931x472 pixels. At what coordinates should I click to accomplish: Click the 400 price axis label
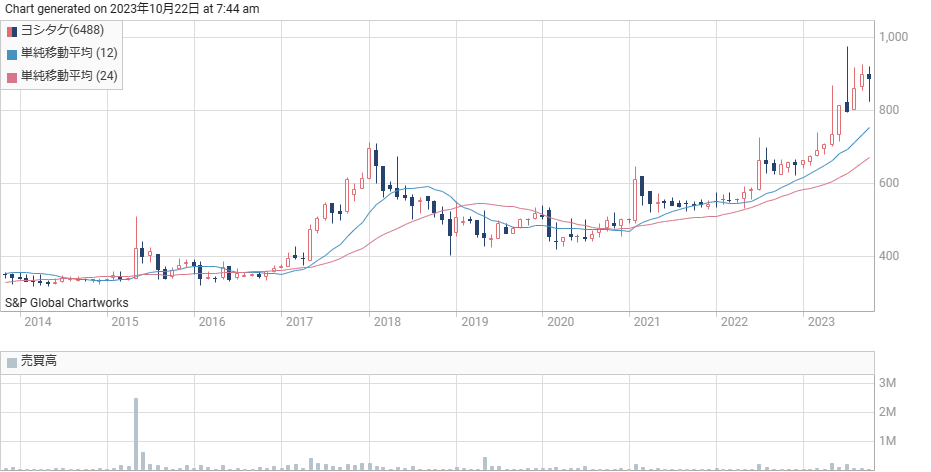tap(889, 256)
